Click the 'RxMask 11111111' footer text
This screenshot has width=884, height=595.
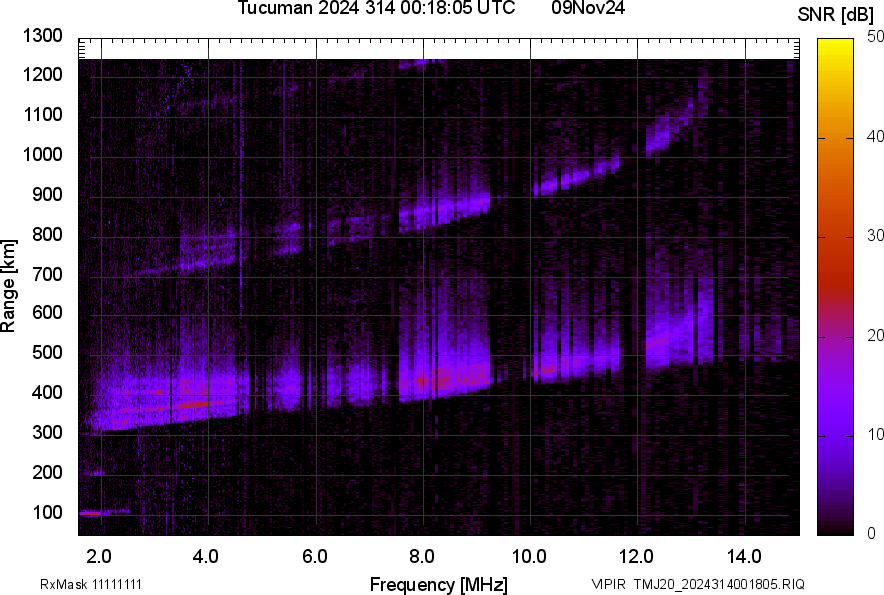[91, 584]
